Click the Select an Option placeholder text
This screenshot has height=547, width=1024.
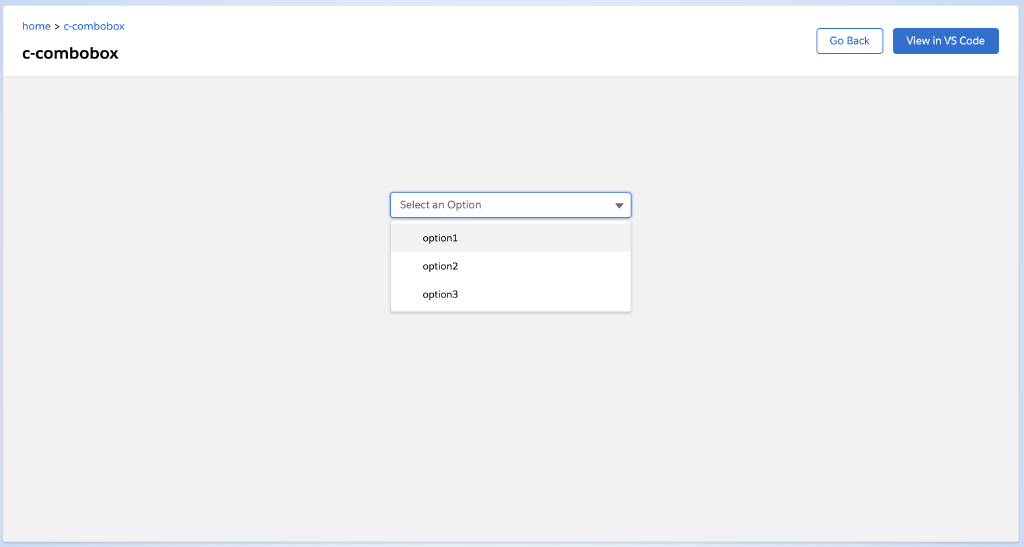441,205
